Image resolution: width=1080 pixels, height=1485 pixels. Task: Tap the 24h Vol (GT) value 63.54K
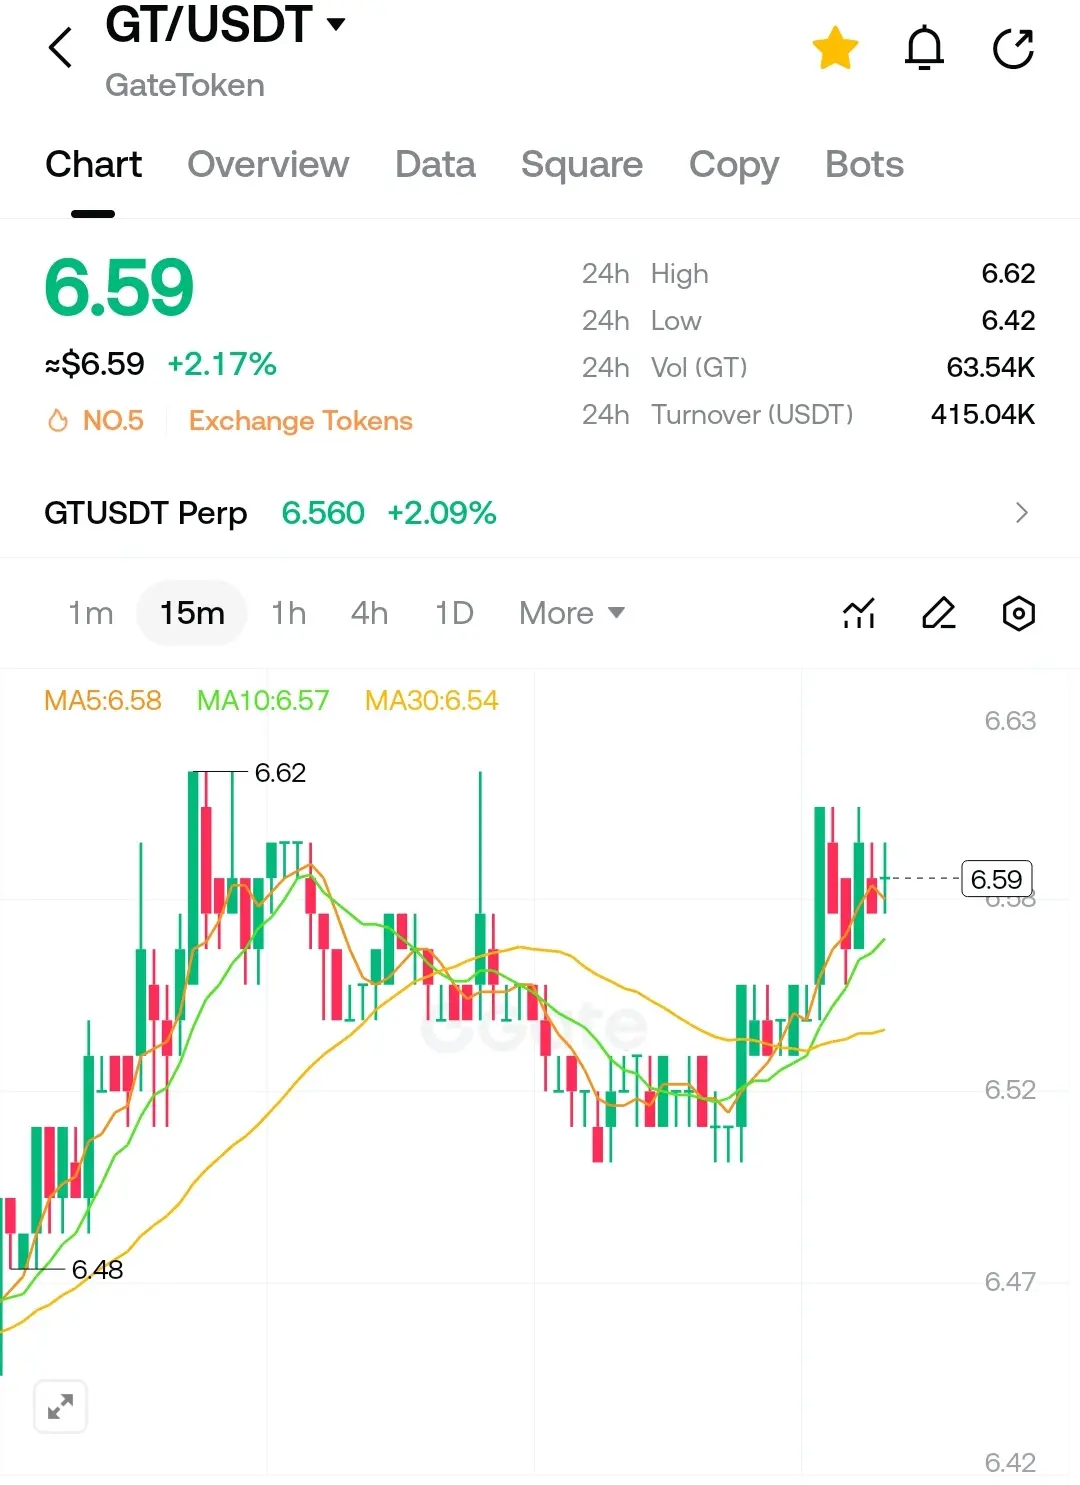[x=990, y=367]
